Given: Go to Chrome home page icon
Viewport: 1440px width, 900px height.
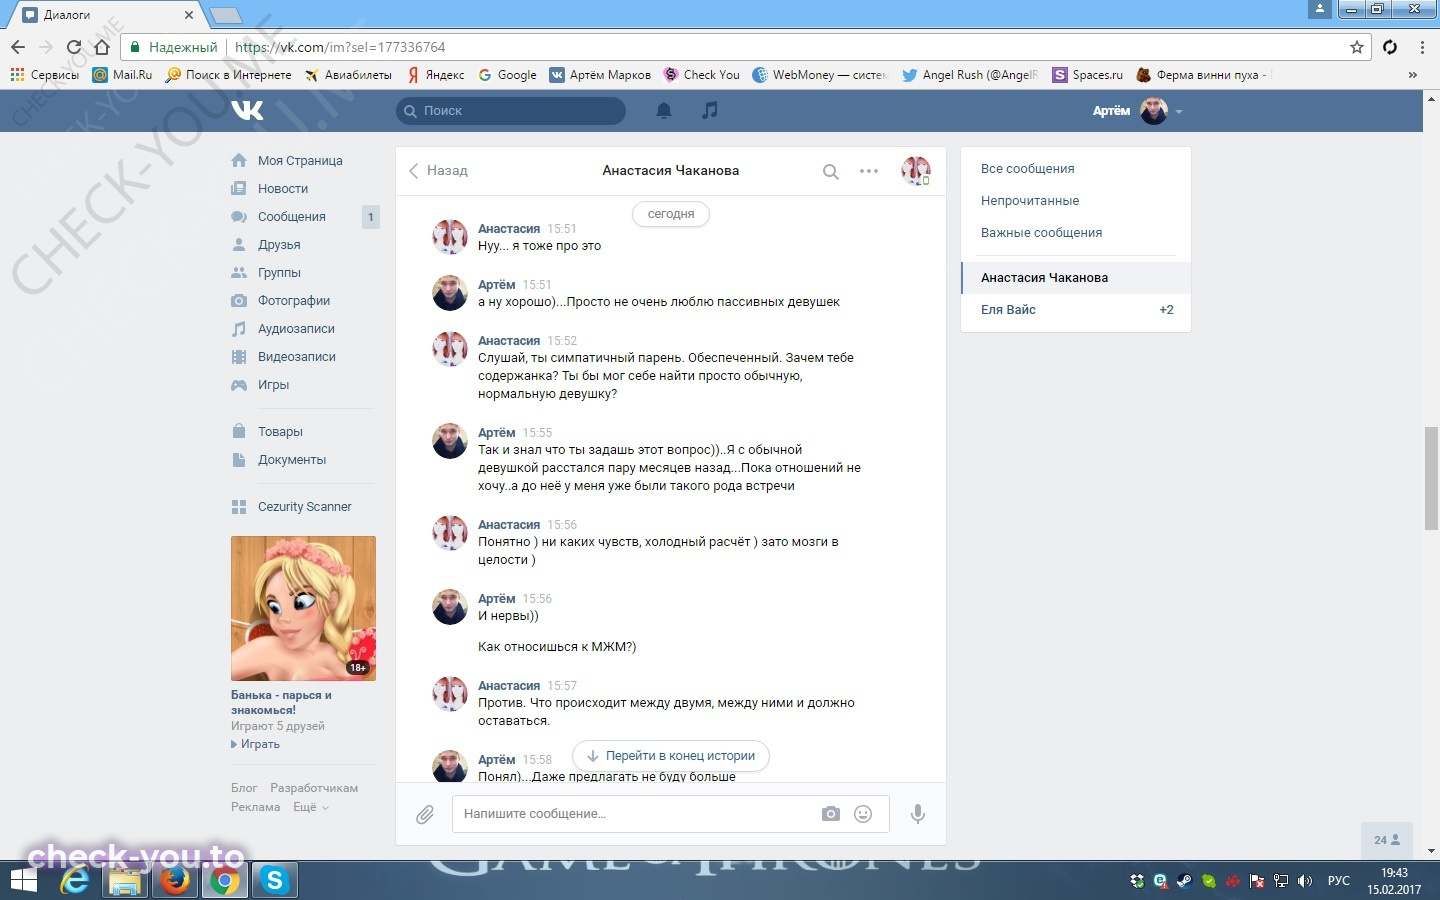Looking at the screenshot, I should pyautogui.click(x=101, y=47).
